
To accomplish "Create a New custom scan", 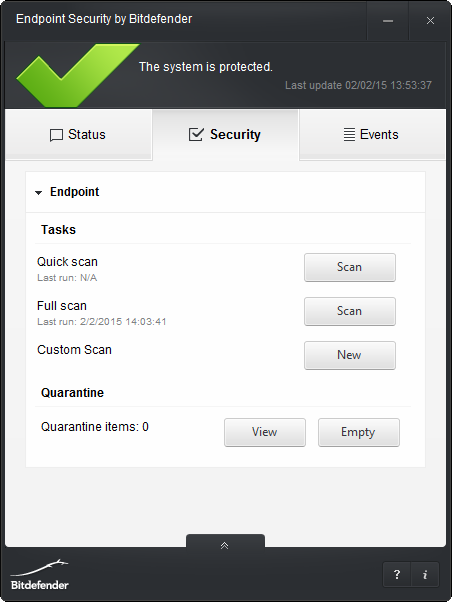I will (350, 356).
